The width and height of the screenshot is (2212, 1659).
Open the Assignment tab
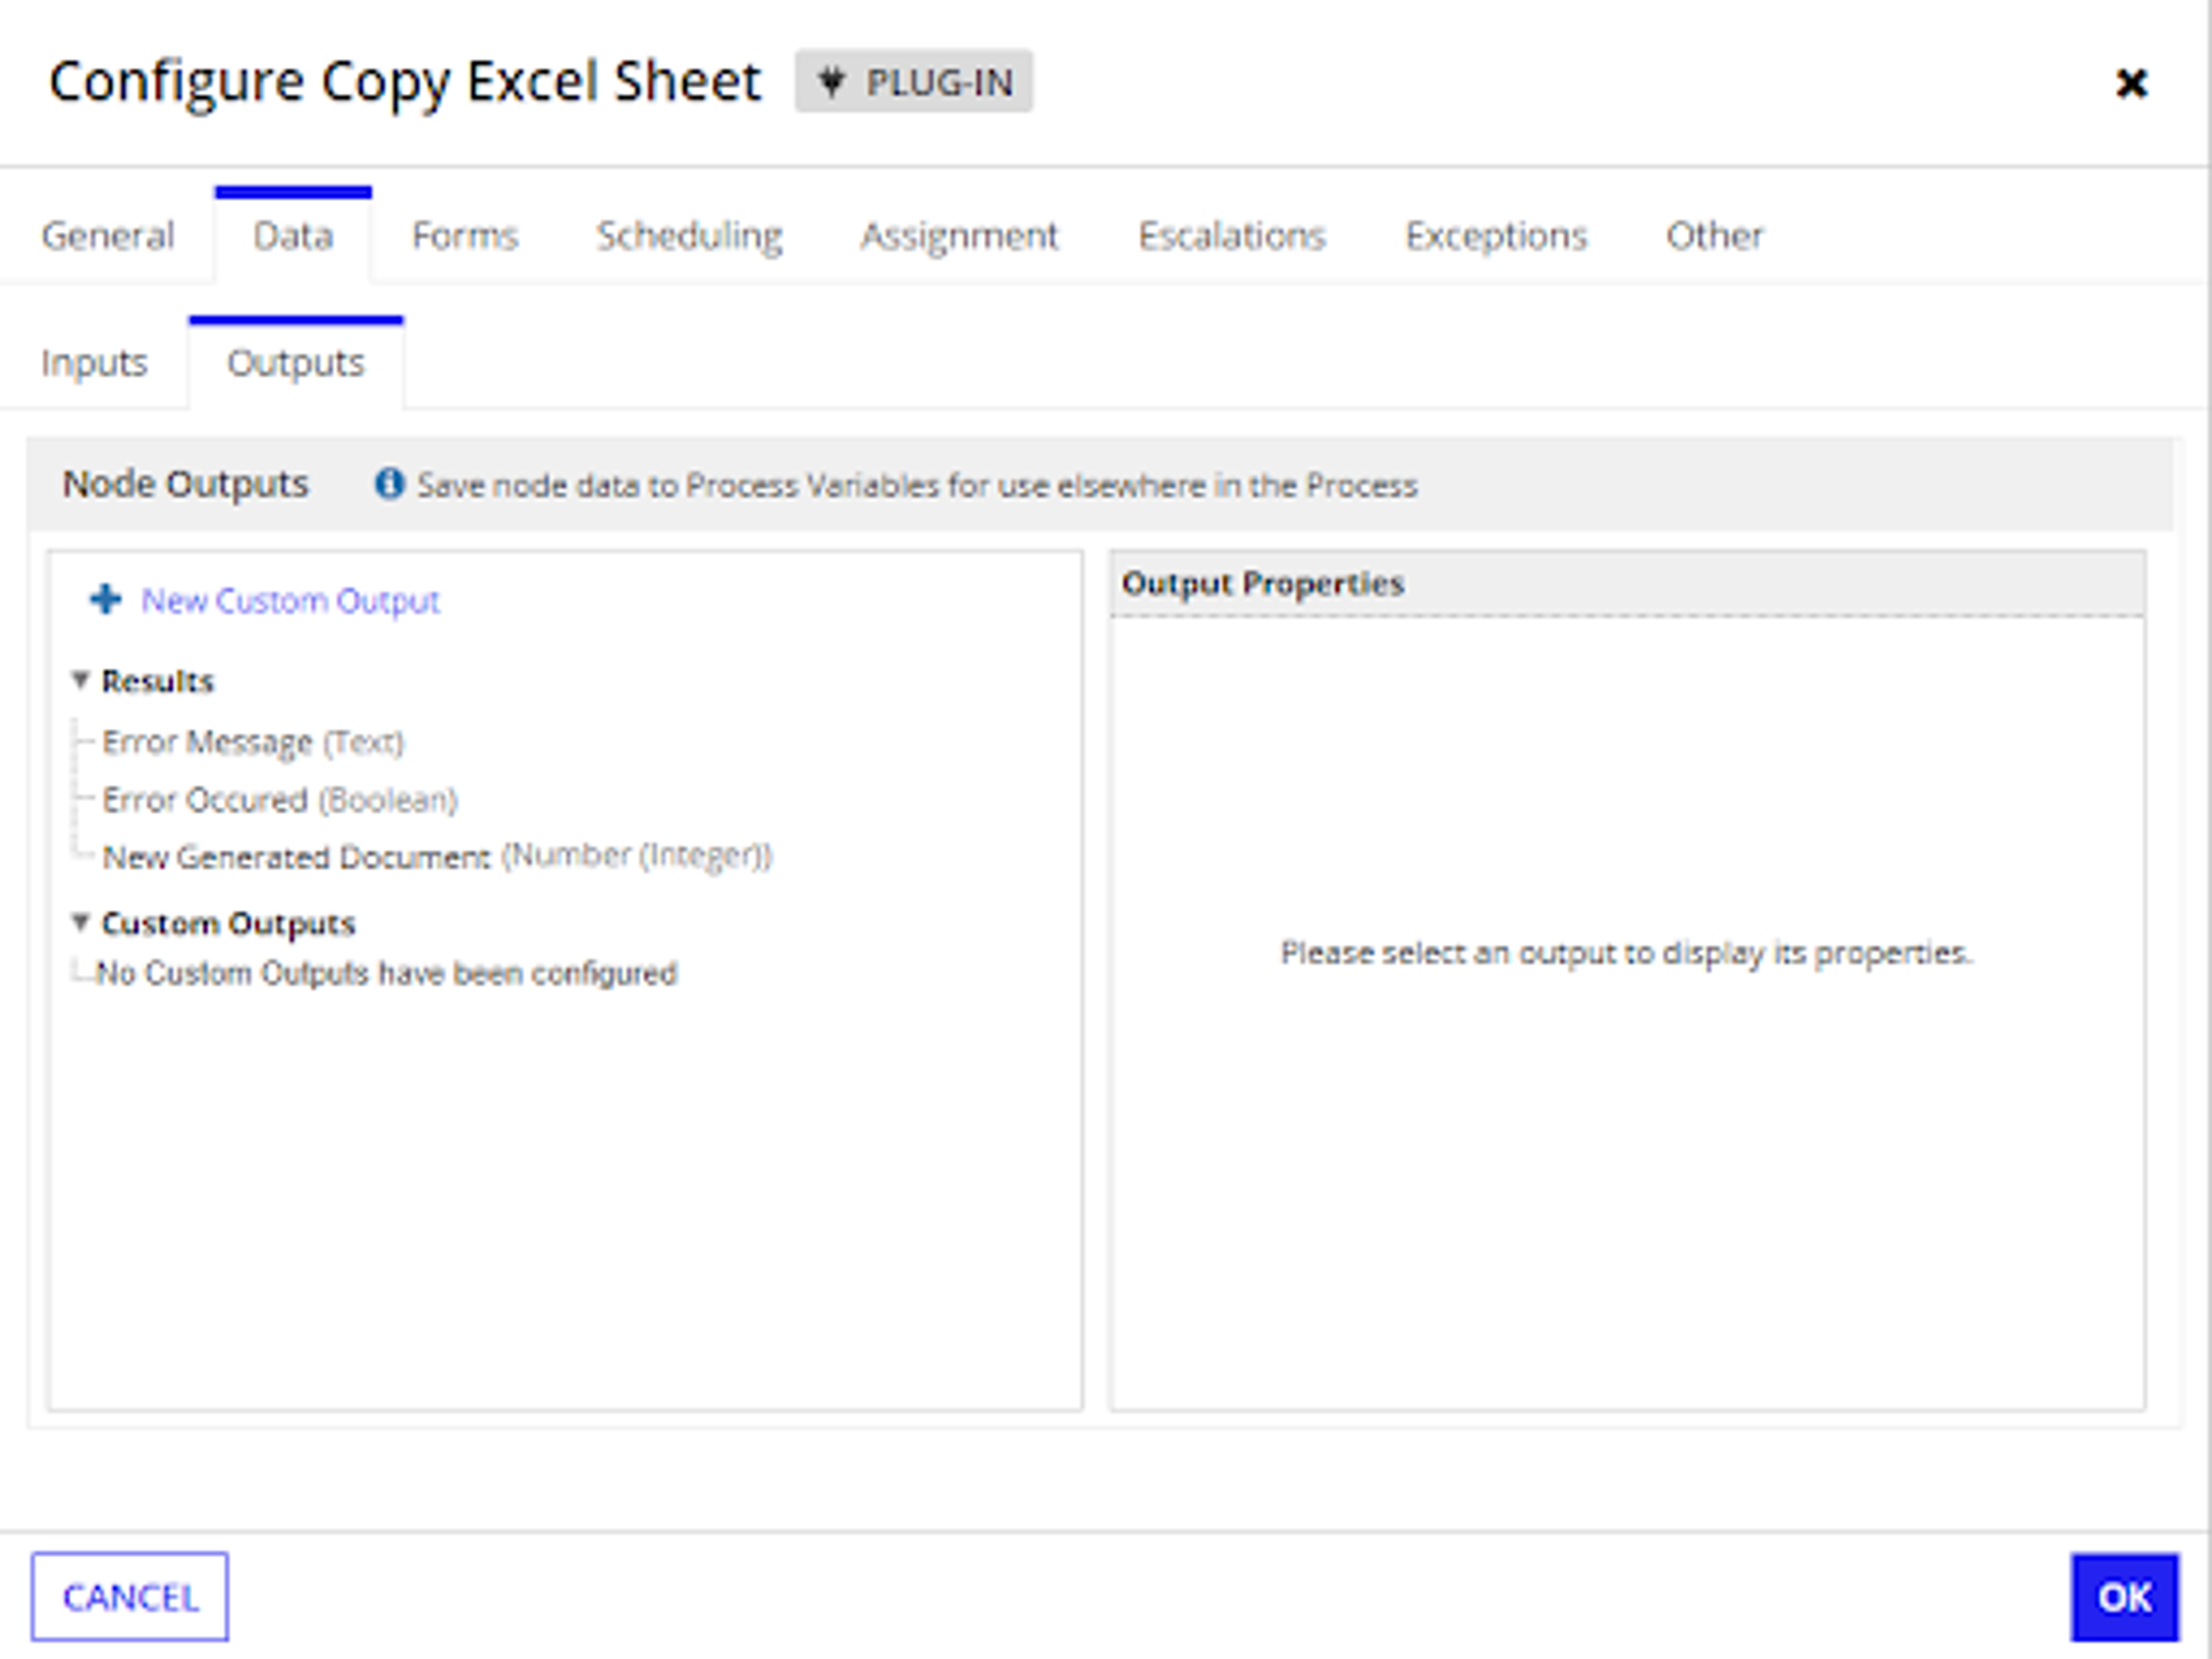tap(959, 236)
